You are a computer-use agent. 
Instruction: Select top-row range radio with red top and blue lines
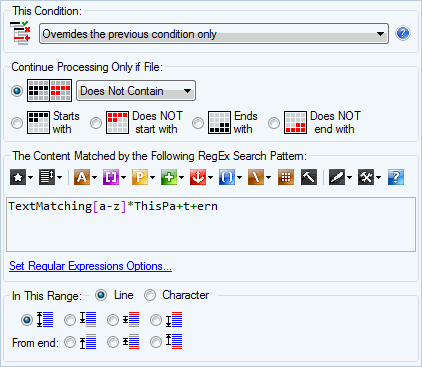click(156, 320)
